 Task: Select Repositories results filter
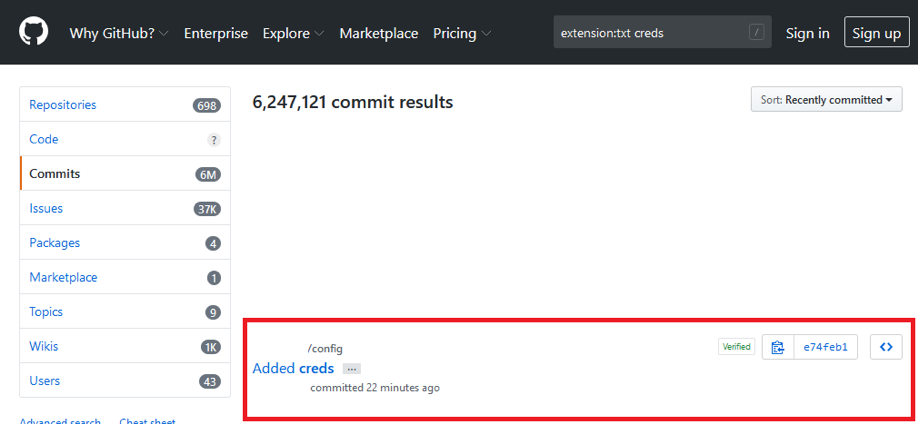[x=125, y=105]
